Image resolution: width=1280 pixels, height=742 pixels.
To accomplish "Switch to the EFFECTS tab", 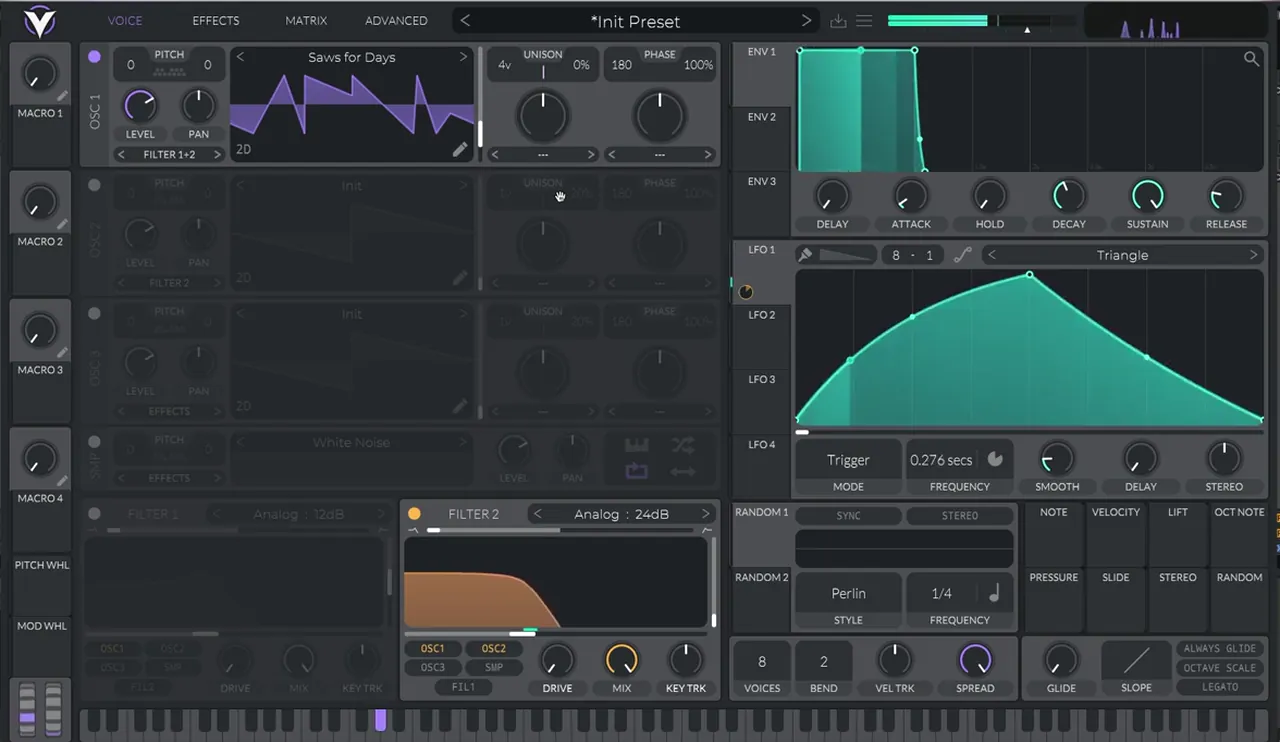I will click(x=216, y=21).
